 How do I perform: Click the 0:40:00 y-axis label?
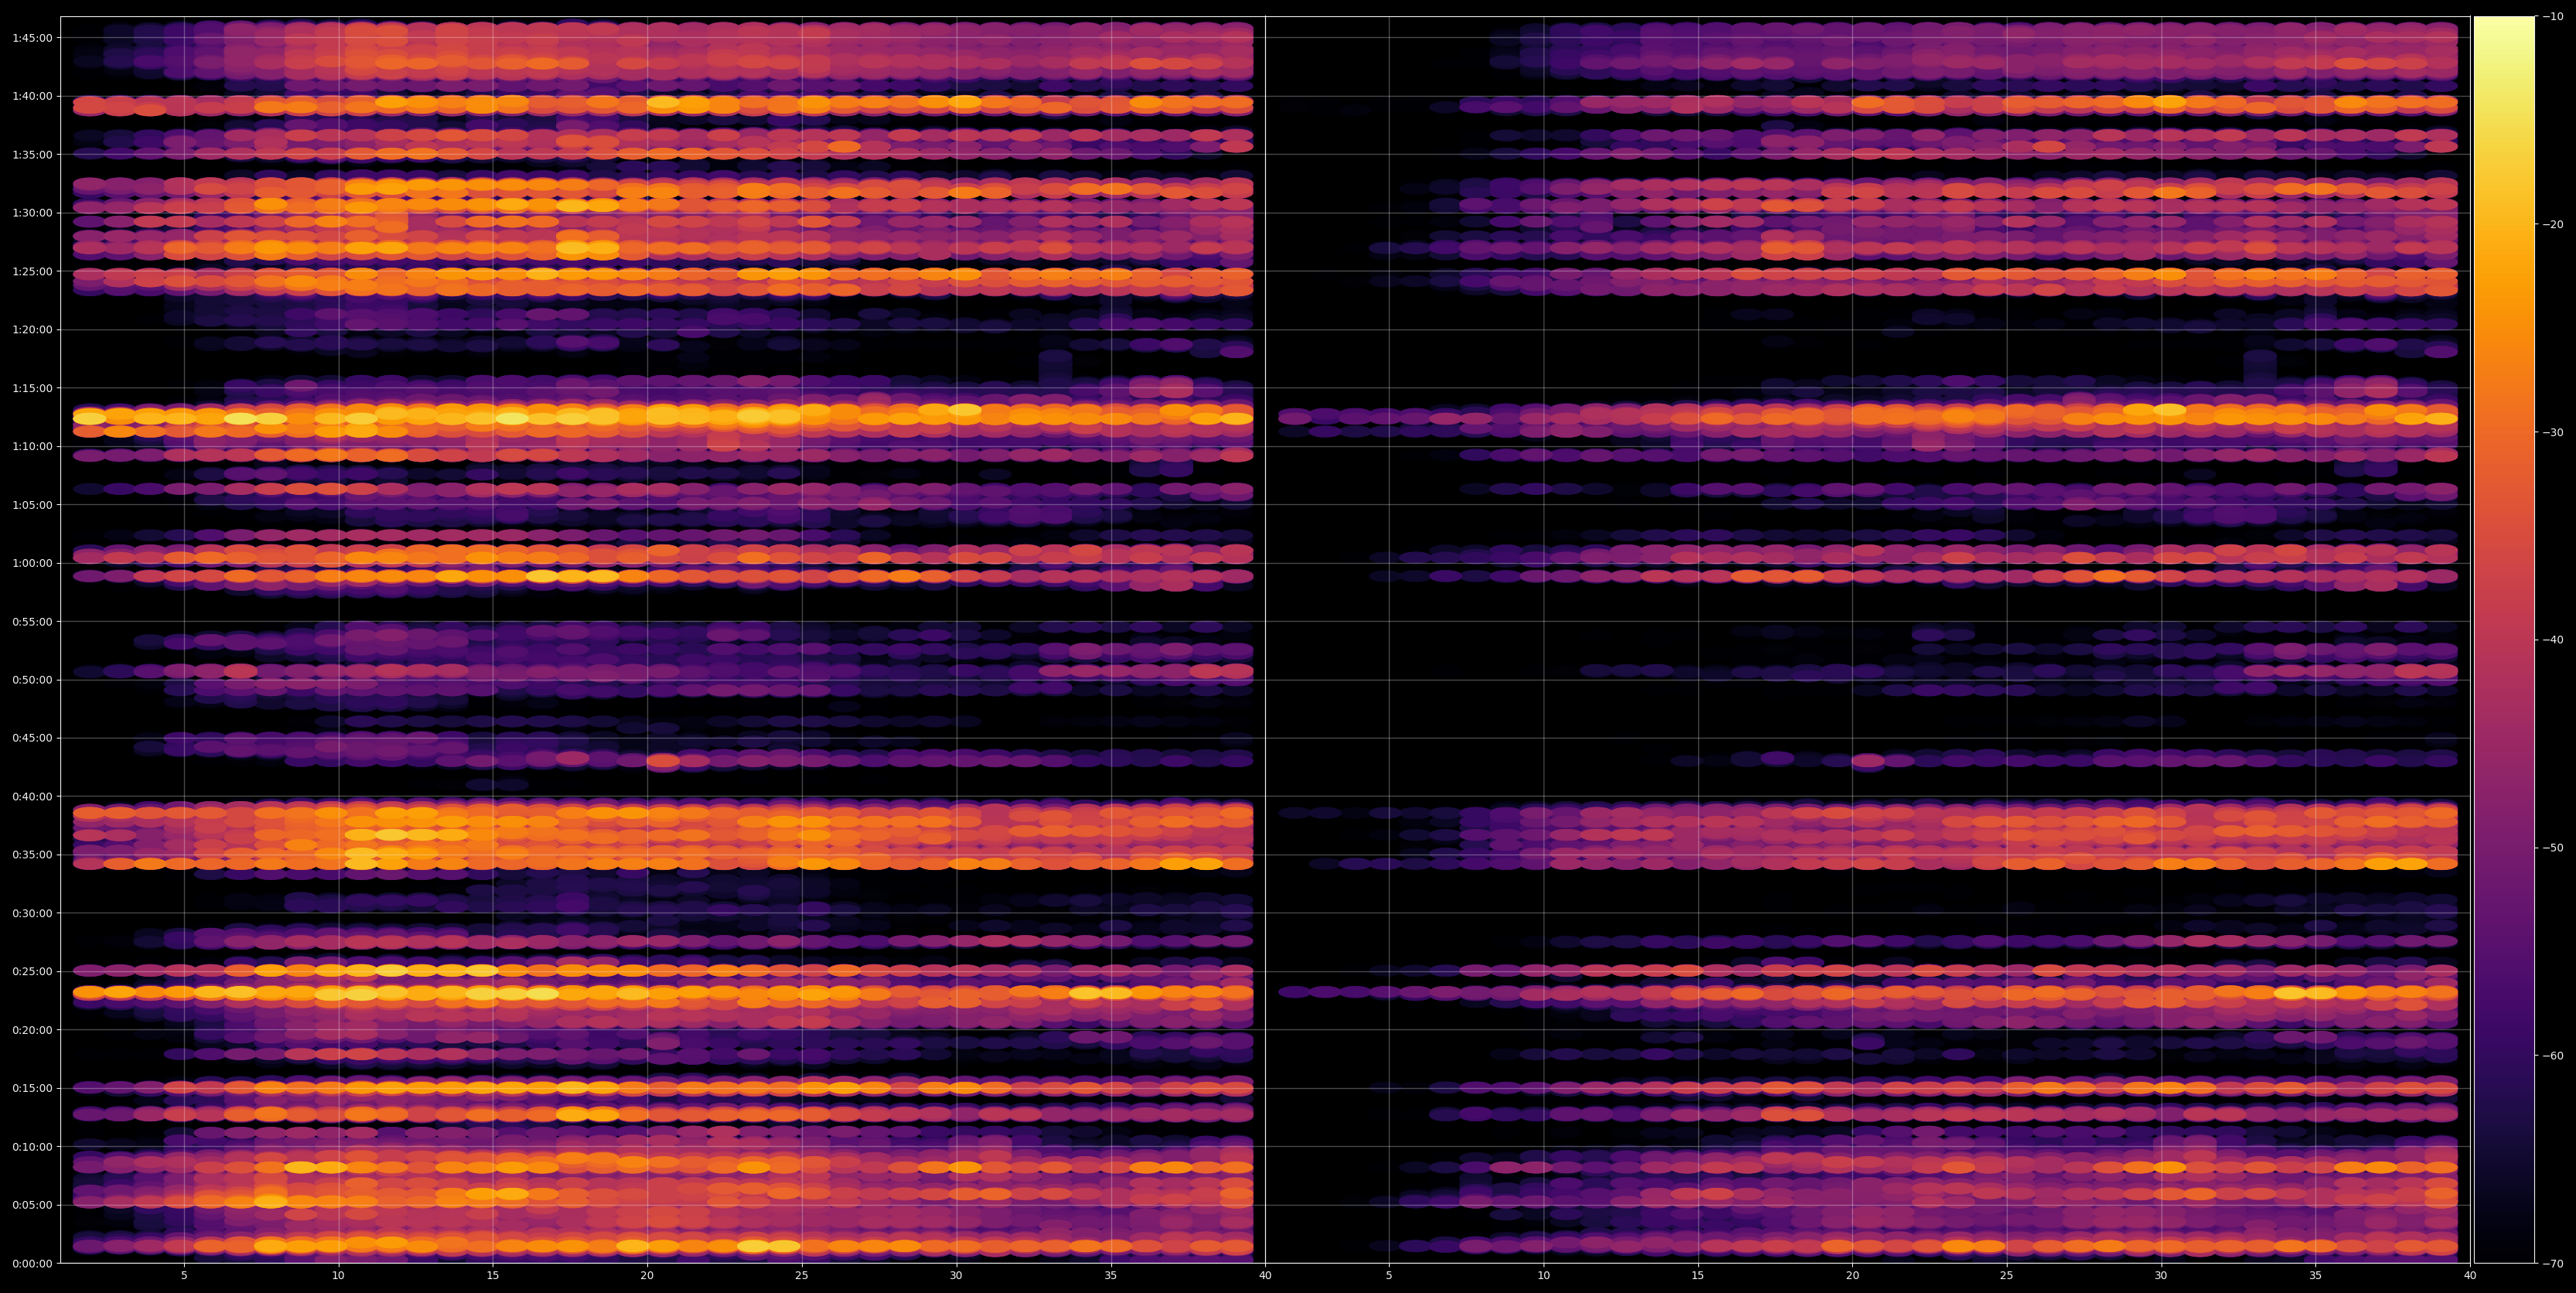32,796
